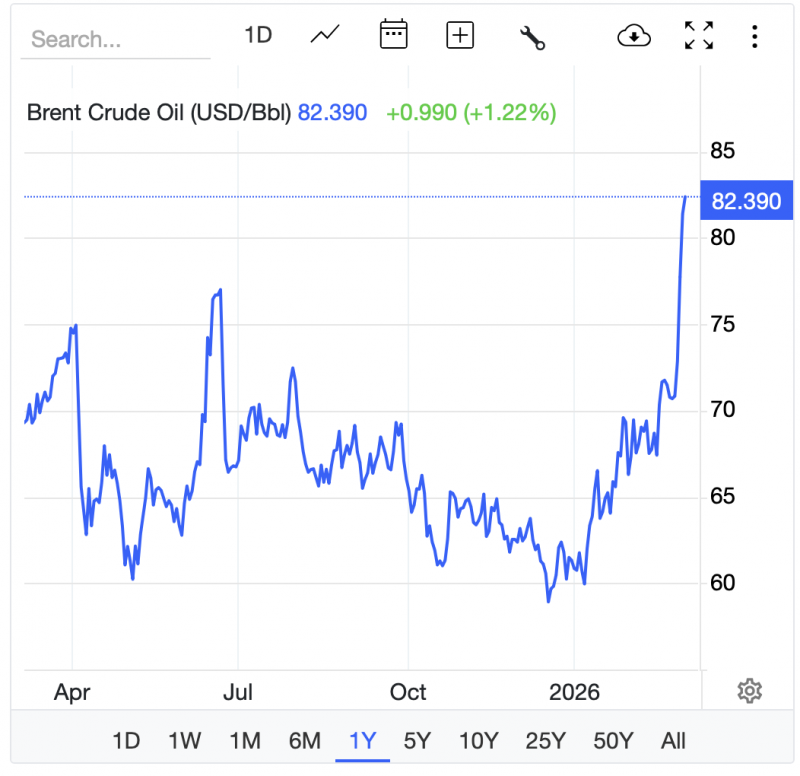Switch to the 6M range
This screenshot has height=776, width=800.
click(305, 741)
